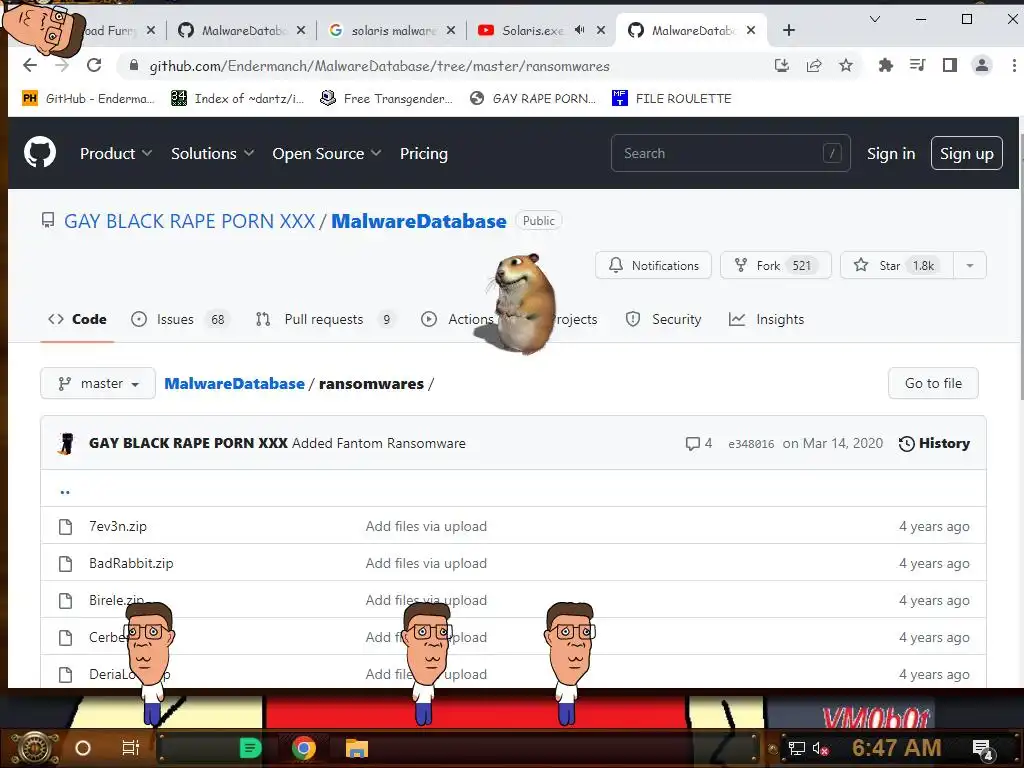The image size is (1024, 768).
Task: Open File Explorer from the taskbar
Action: [x=357, y=748]
